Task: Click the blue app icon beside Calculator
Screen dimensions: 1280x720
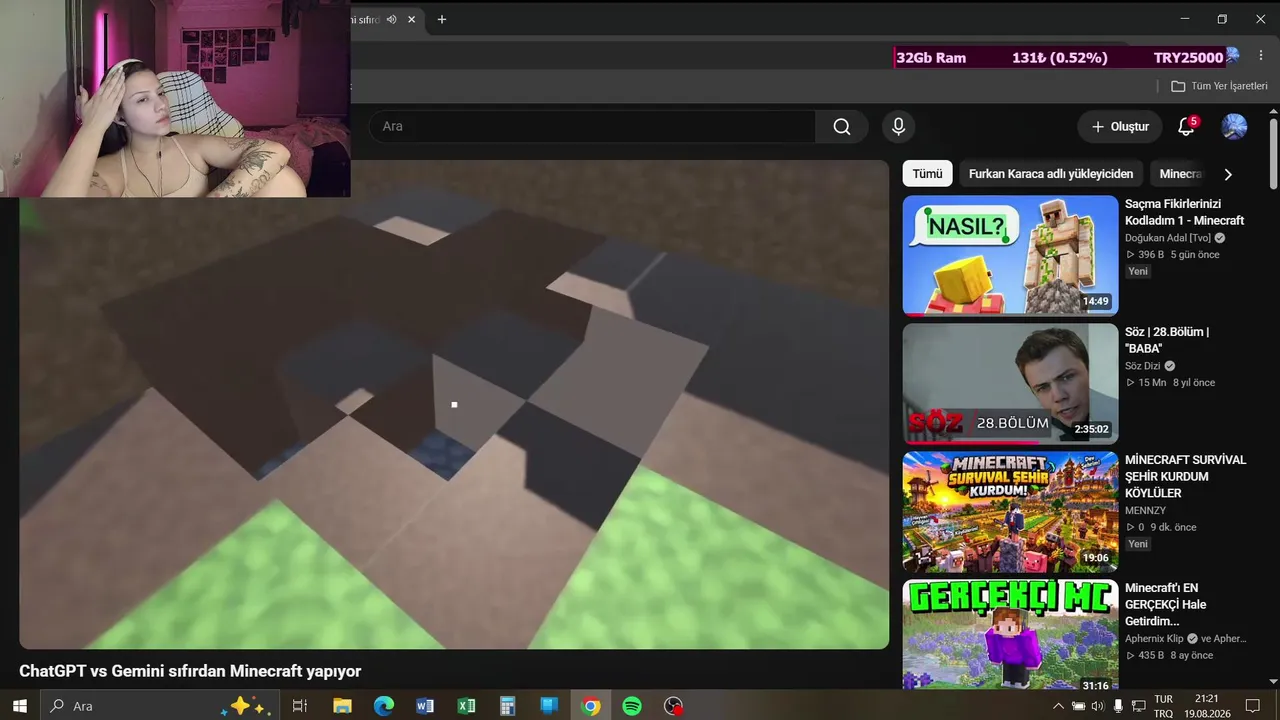Action: 549,706
